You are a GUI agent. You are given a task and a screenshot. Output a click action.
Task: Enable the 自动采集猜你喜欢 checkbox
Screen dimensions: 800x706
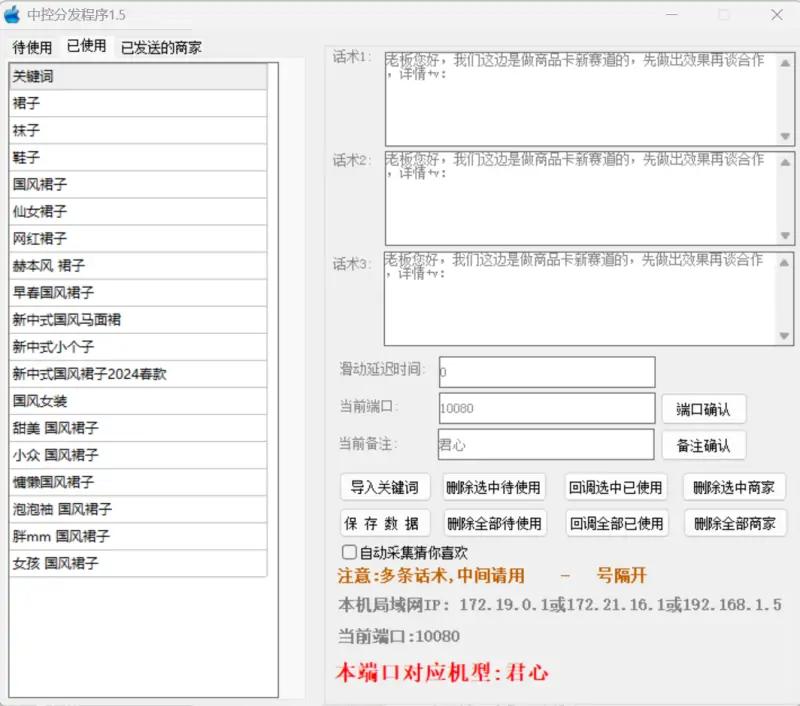click(349, 552)
